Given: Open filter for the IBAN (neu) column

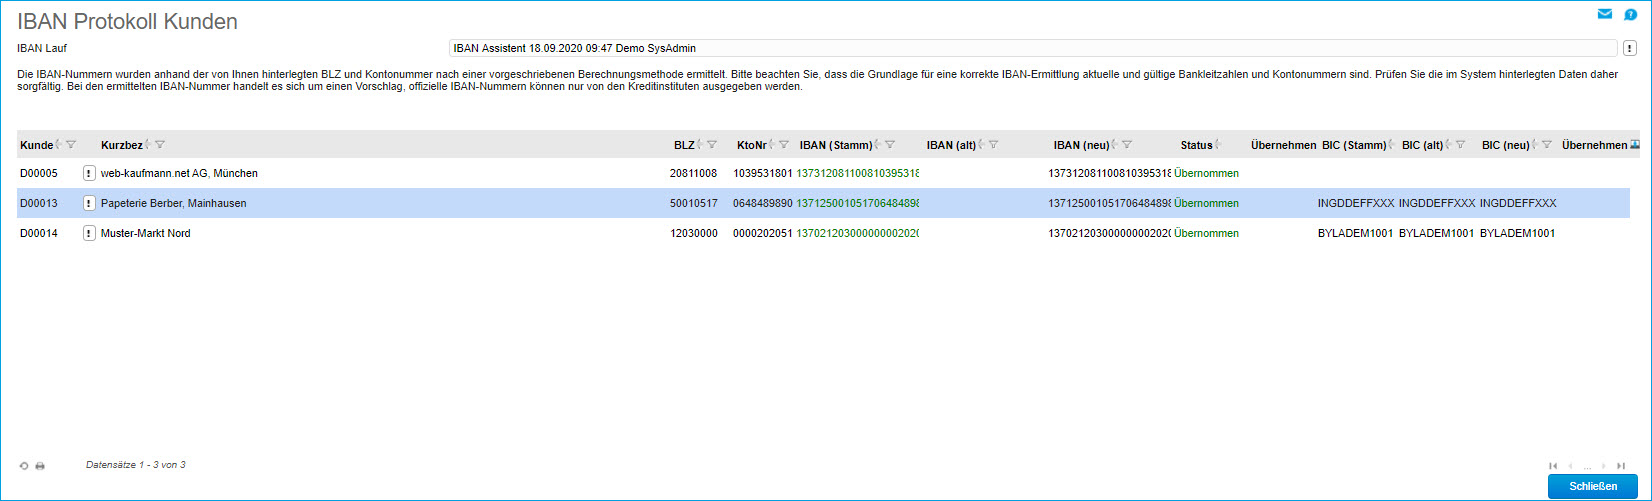Looking at the screenshot, I should [x=1127, y=145].
